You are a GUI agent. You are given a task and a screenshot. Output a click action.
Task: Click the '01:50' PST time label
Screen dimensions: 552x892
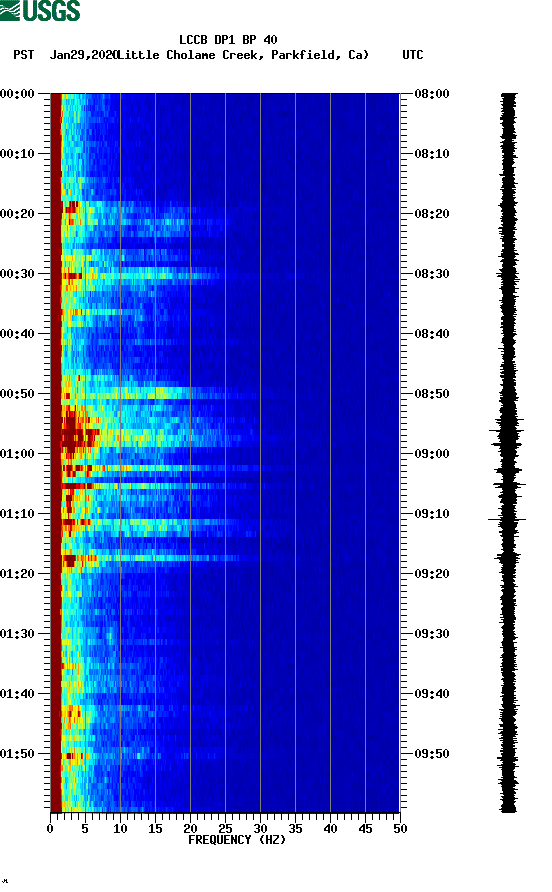17,754
